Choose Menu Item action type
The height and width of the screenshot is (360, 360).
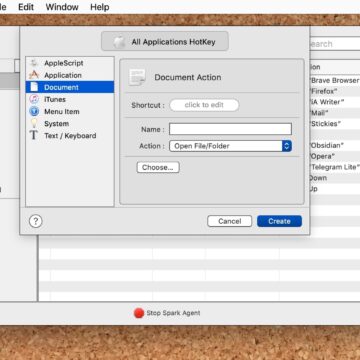coord(70,111)
